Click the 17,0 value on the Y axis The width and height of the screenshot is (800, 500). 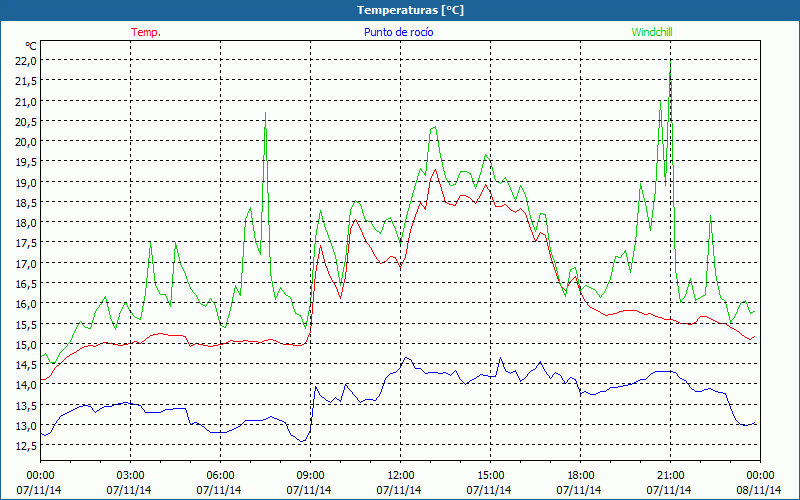pyautogui.click(x=27, y=264)
